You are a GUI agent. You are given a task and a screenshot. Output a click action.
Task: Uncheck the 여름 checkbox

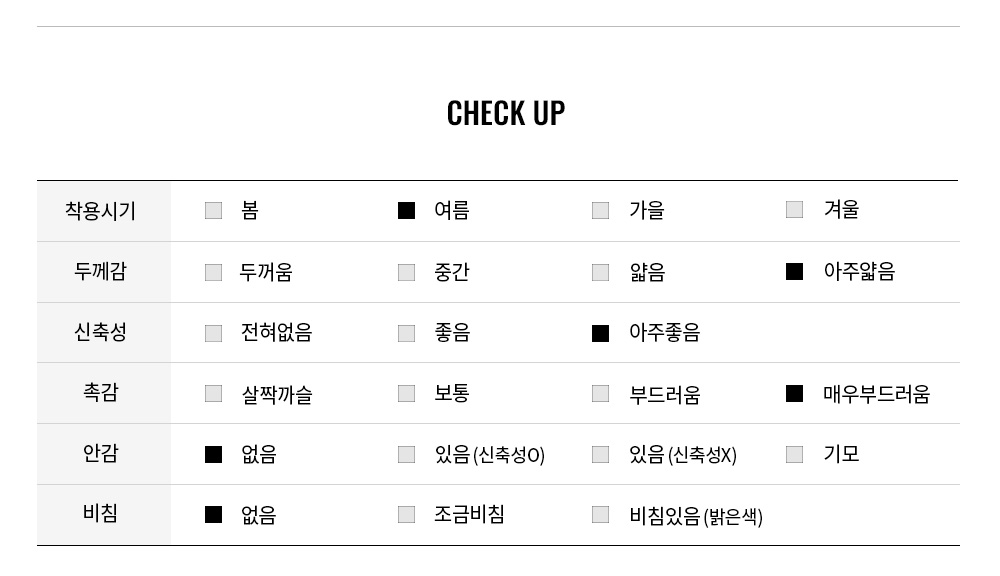(x=406, y=210)
